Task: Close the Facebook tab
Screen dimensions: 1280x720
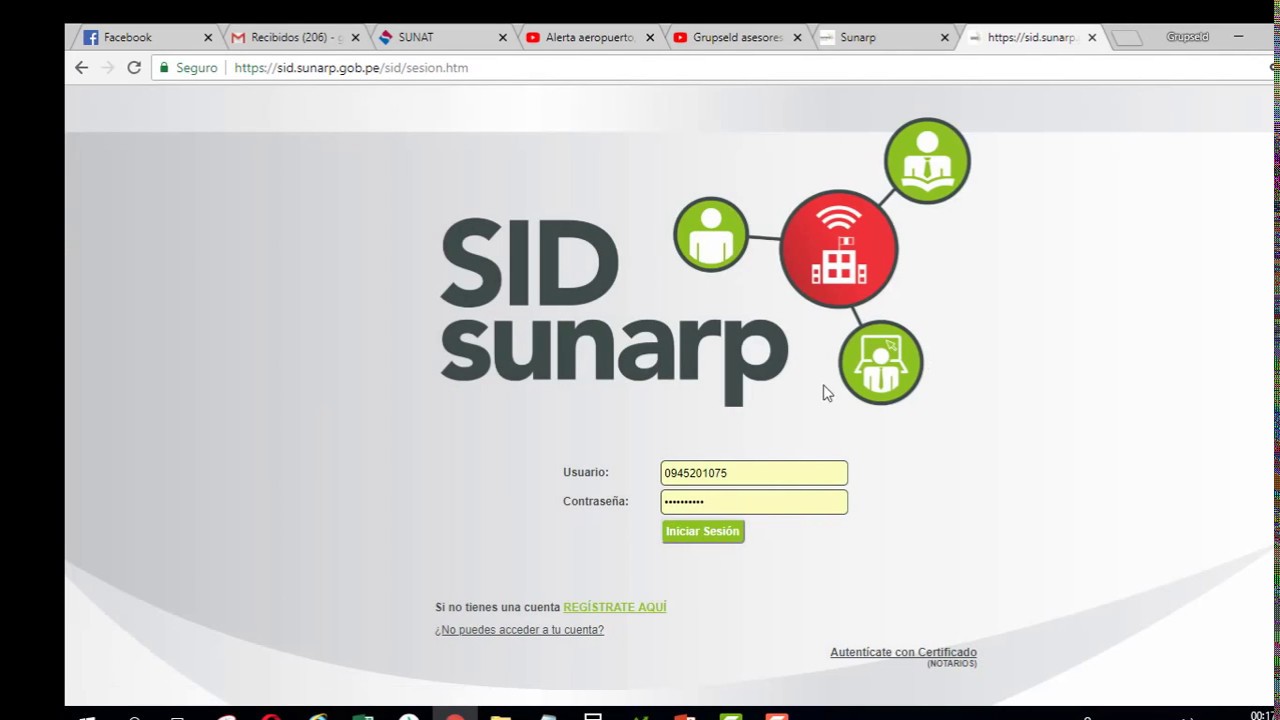Action: click(x=208, y=38)
